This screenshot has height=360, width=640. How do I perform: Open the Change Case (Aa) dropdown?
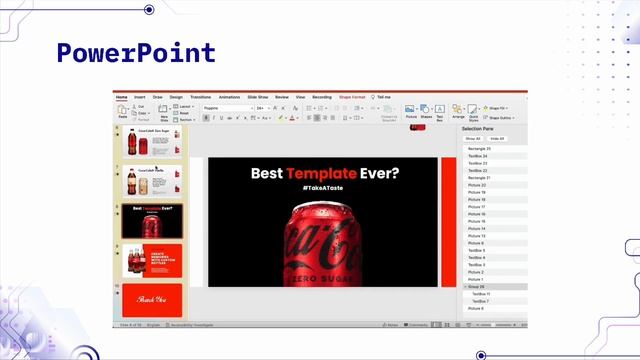pos(266,118)
